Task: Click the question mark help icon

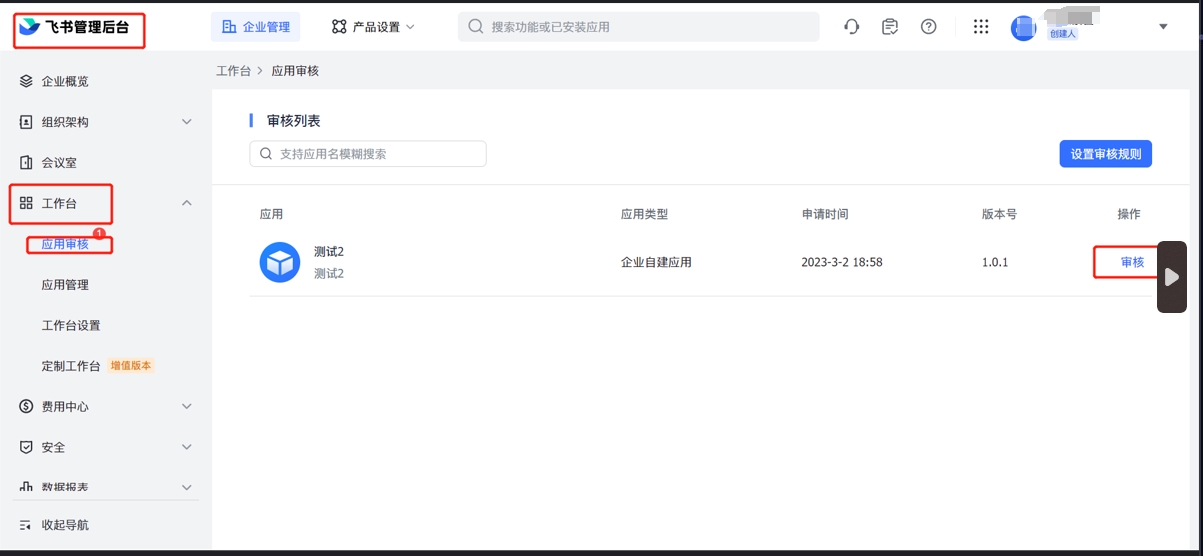Action: [929, 27]
